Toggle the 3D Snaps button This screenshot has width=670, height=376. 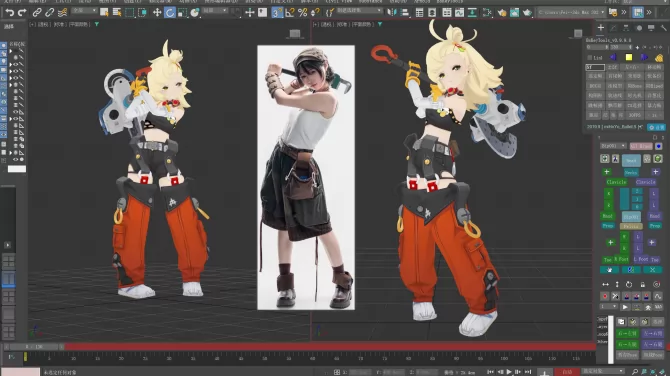[277, 13]
